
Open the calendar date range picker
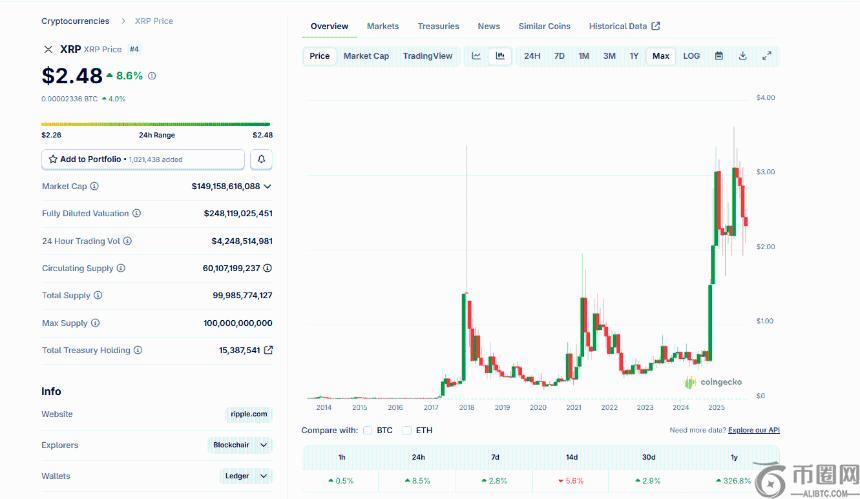coord(718,56)
